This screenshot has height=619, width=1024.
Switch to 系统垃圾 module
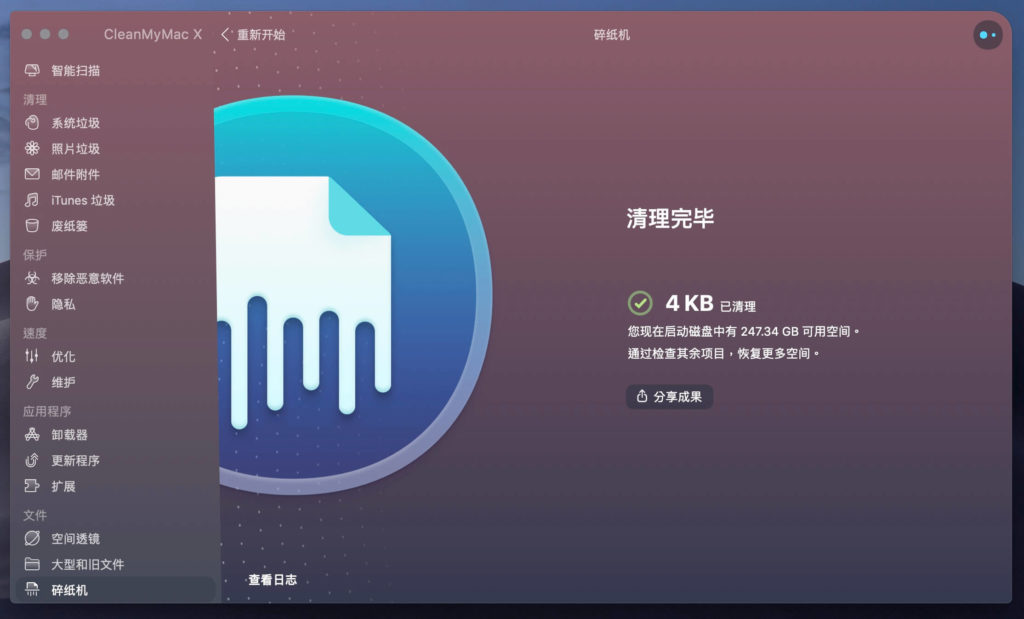click(x=76, y=123)
